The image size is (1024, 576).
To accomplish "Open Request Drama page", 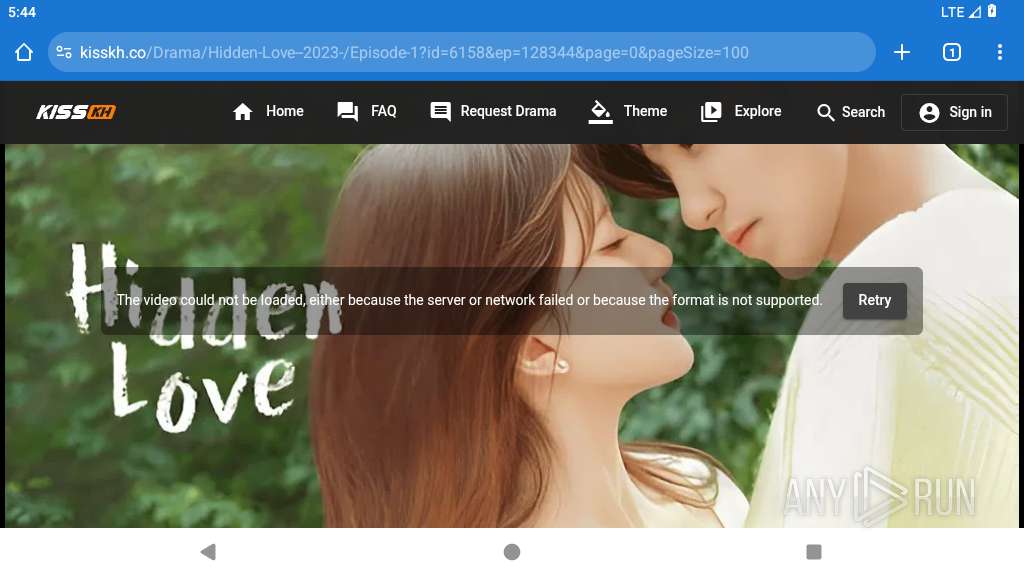I will click(x=493, y=112).
